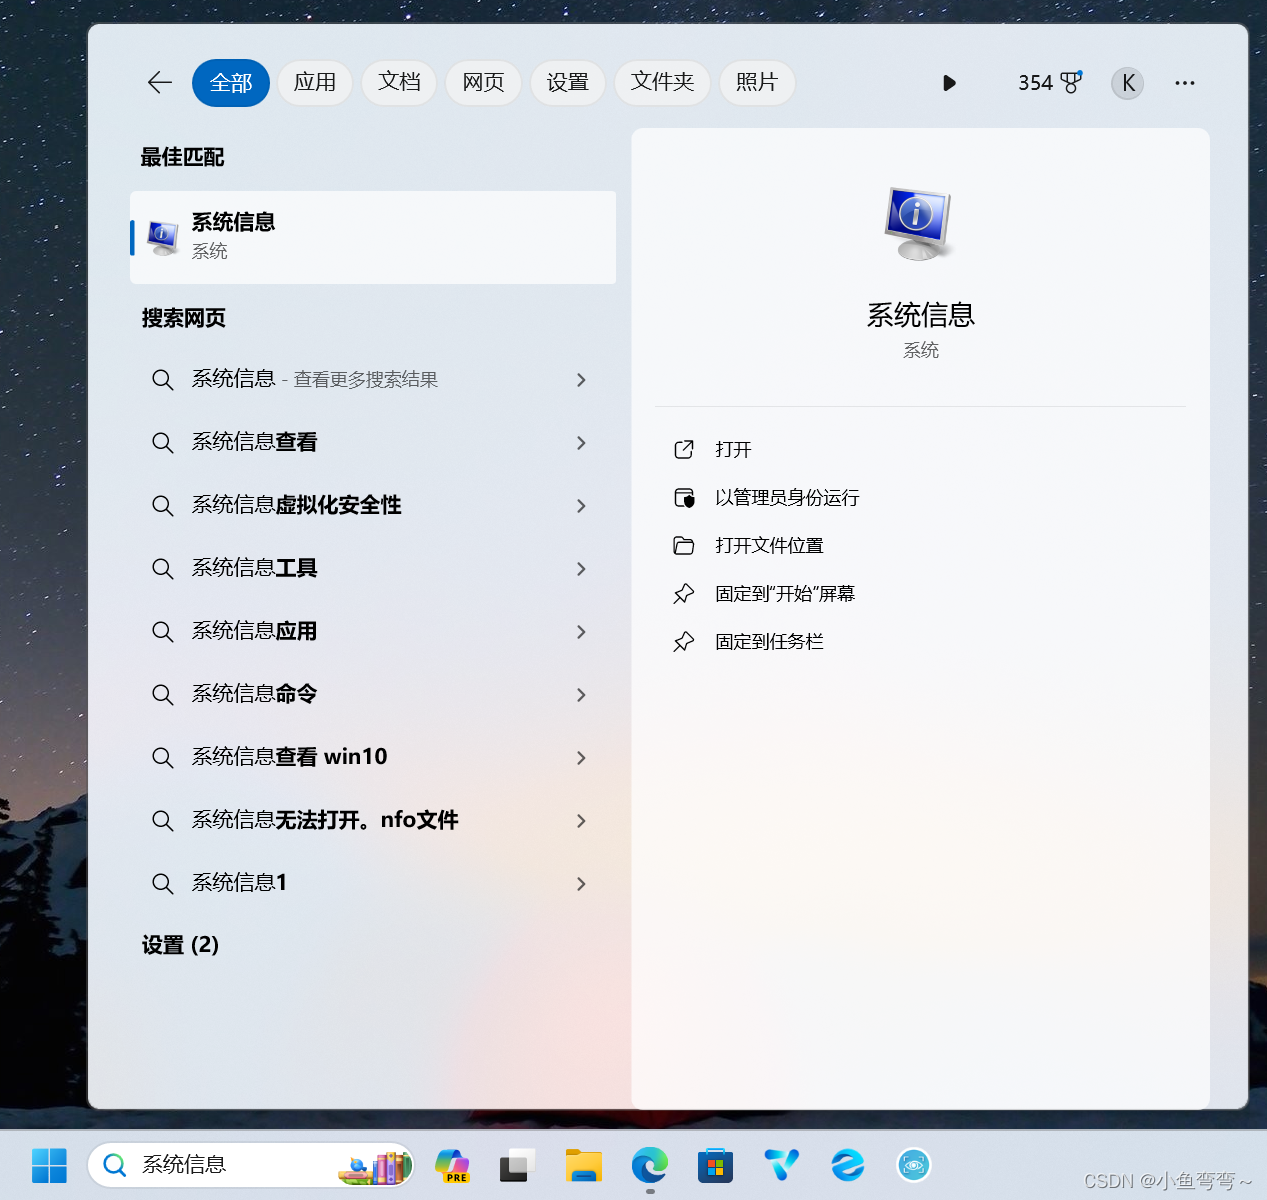The height and width of the screenshot is (1200, 1267).
Task: Go back using the left arrow icon
Action: (x=160, y=83)
